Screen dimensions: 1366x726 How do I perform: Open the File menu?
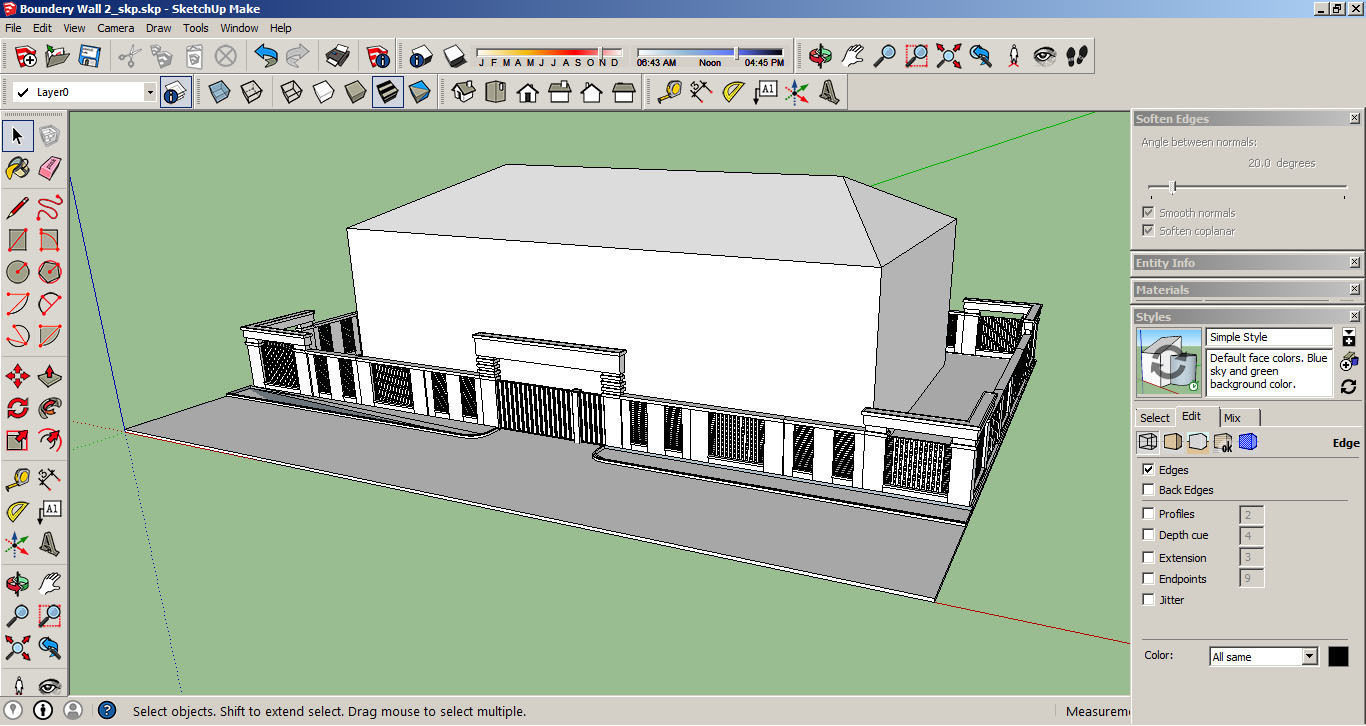click(x=13, y=28)
